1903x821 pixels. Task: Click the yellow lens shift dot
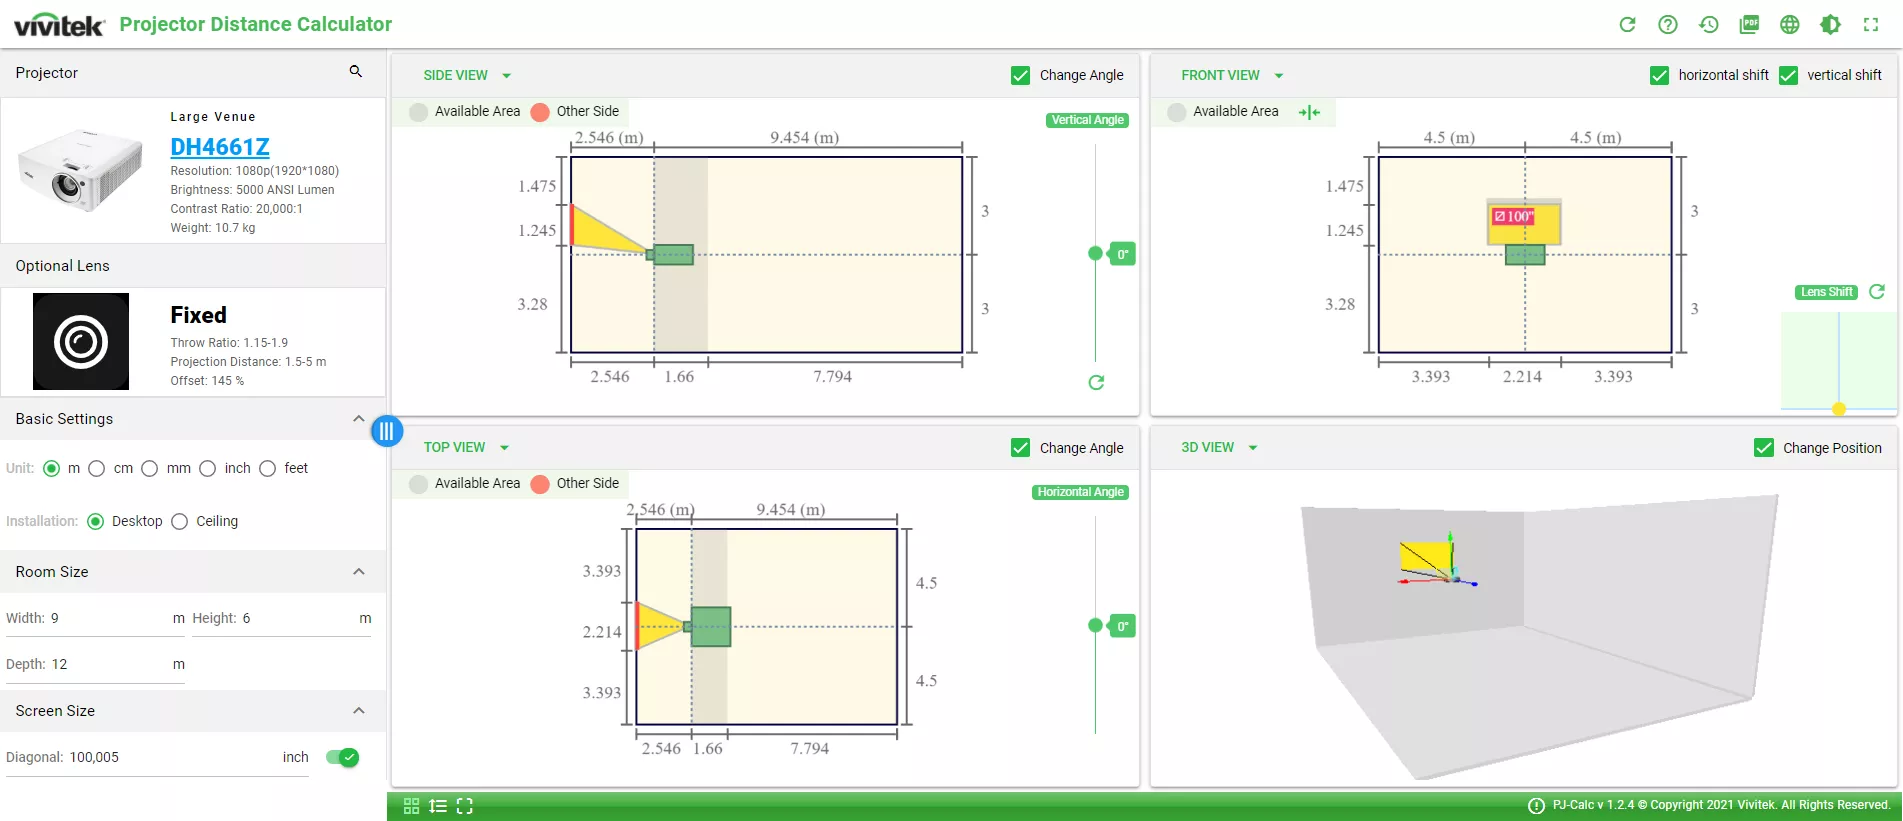click(x=1839, y=409)
